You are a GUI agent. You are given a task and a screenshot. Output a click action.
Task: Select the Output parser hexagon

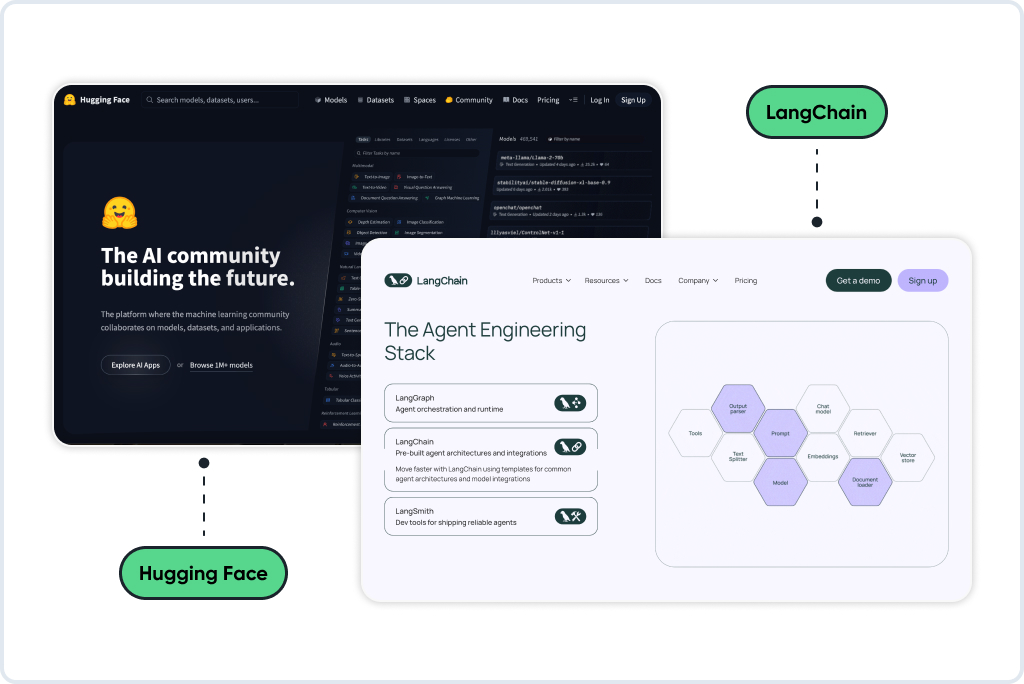coord(738,409)
